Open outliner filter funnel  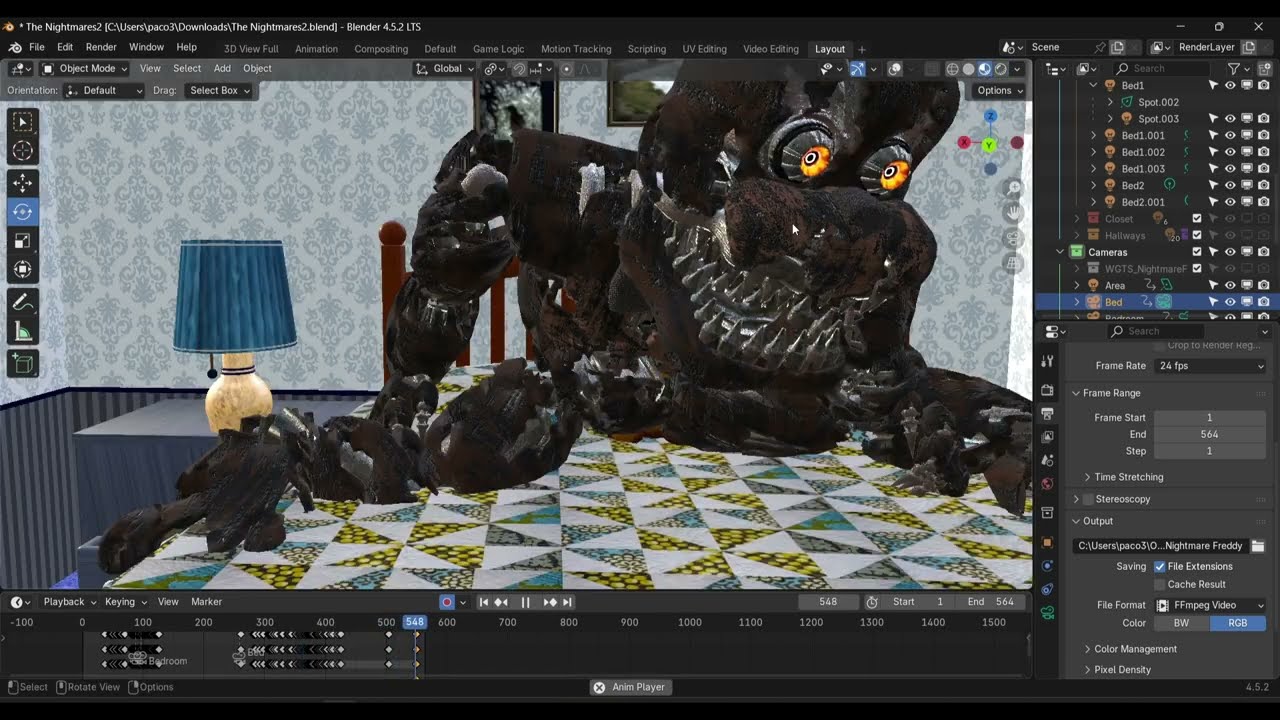click(x=1234, y=68)
